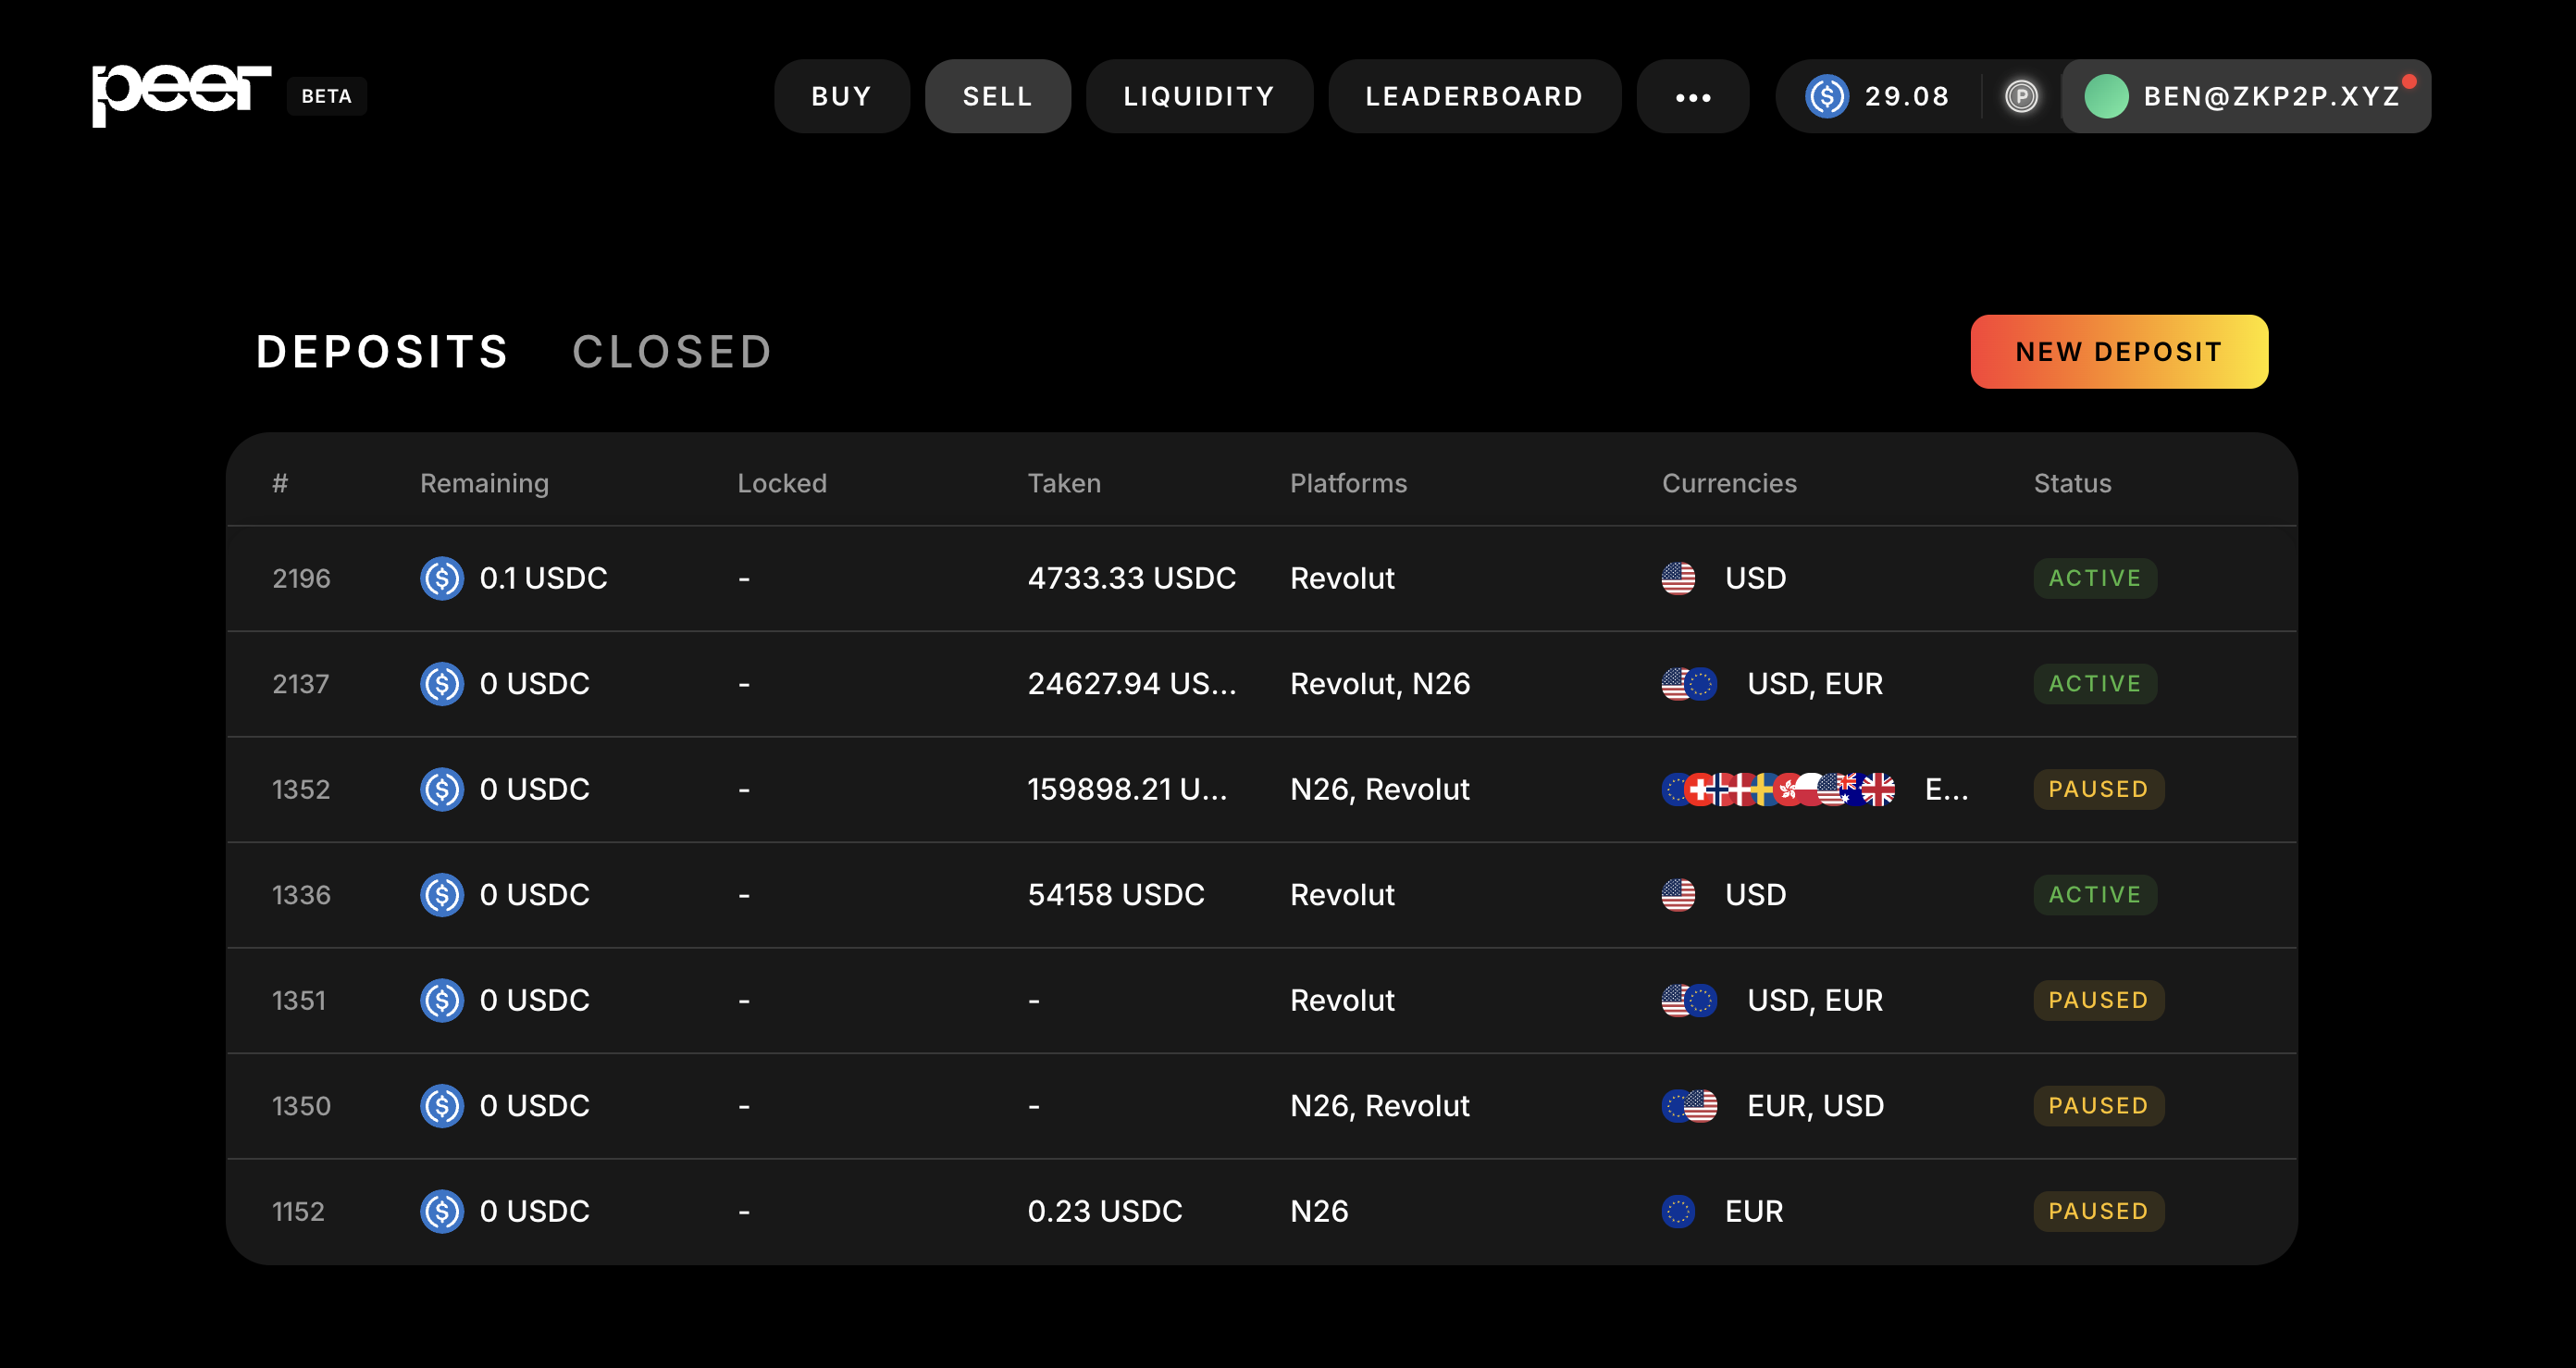Open the Leaderboard page
This screenshot has width=2576, height=1368.
click(x=1474, y=97)
